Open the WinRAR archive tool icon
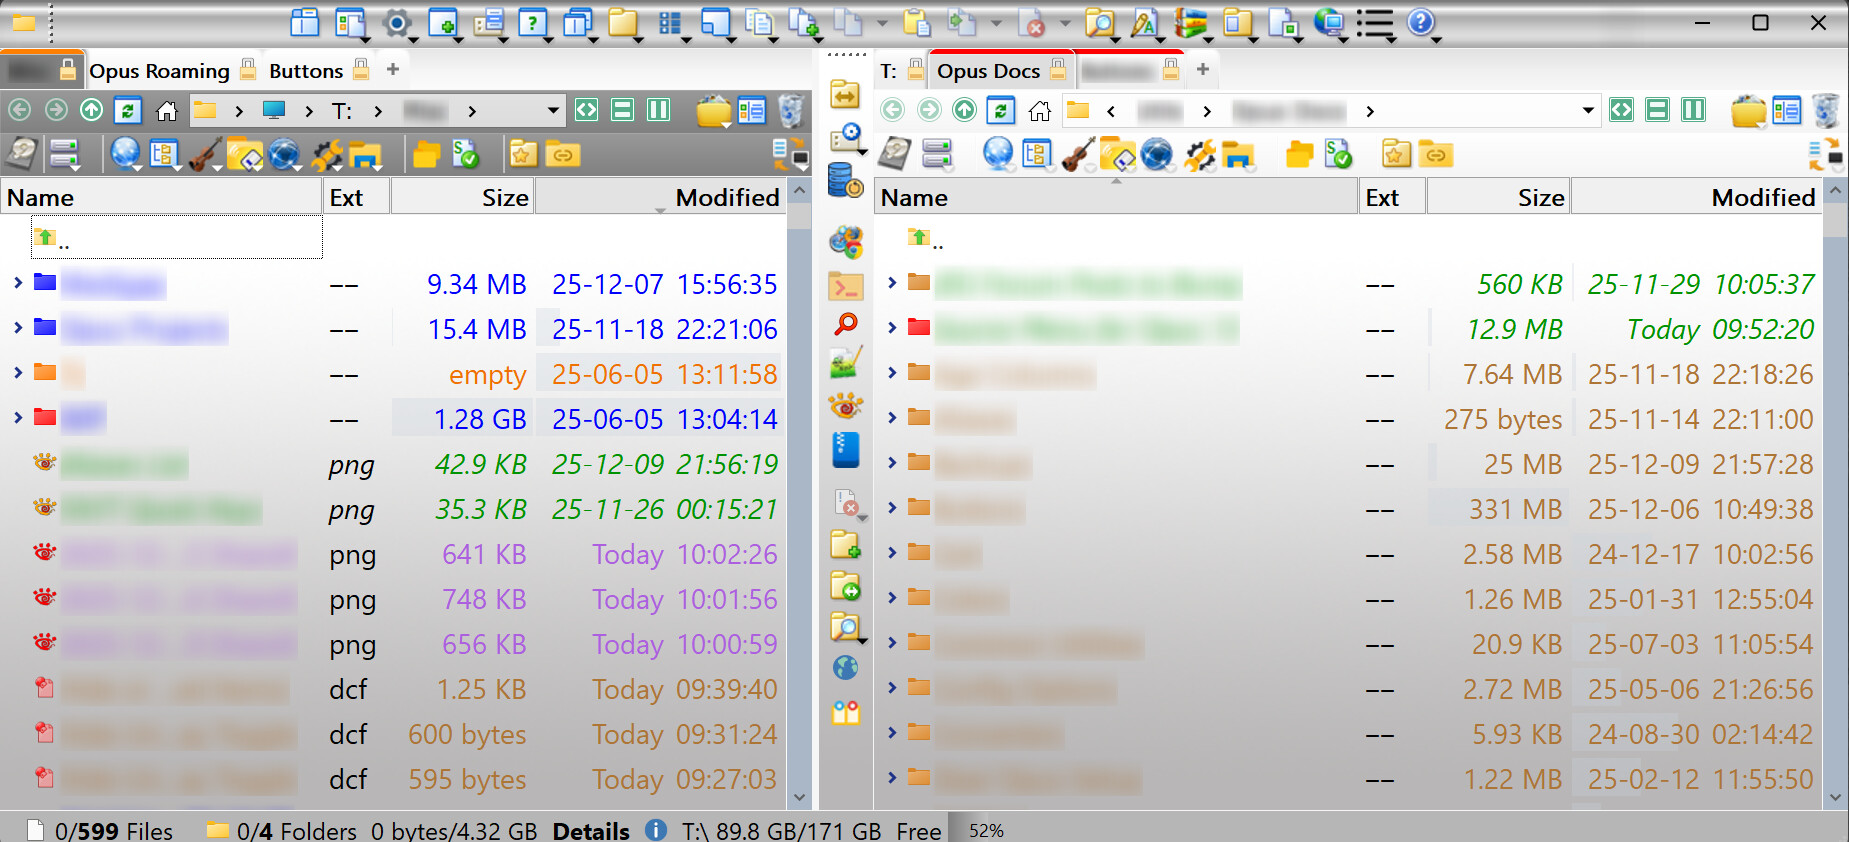The height and width of the screenshot is (842, 1849). pos(1190,22)
